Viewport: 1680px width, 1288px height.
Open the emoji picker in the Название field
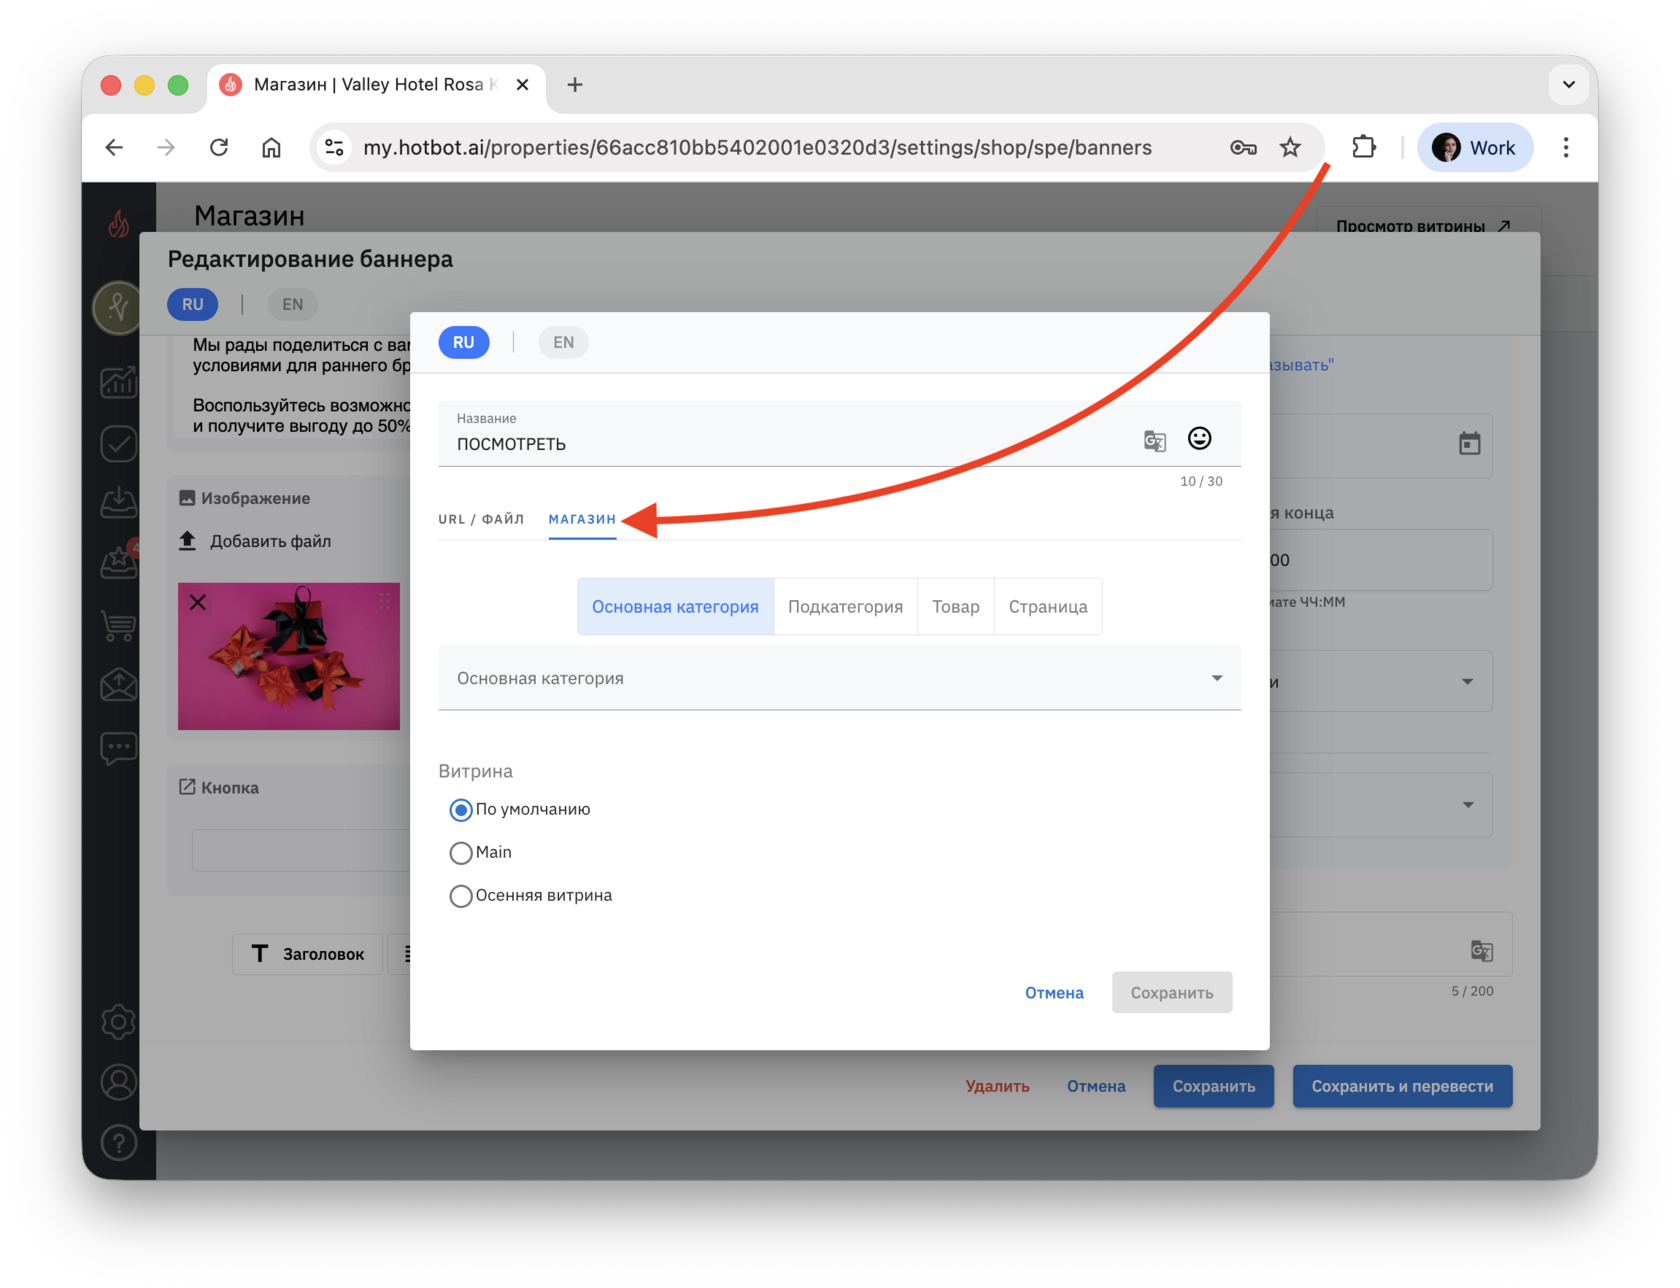coord(1199,438)
